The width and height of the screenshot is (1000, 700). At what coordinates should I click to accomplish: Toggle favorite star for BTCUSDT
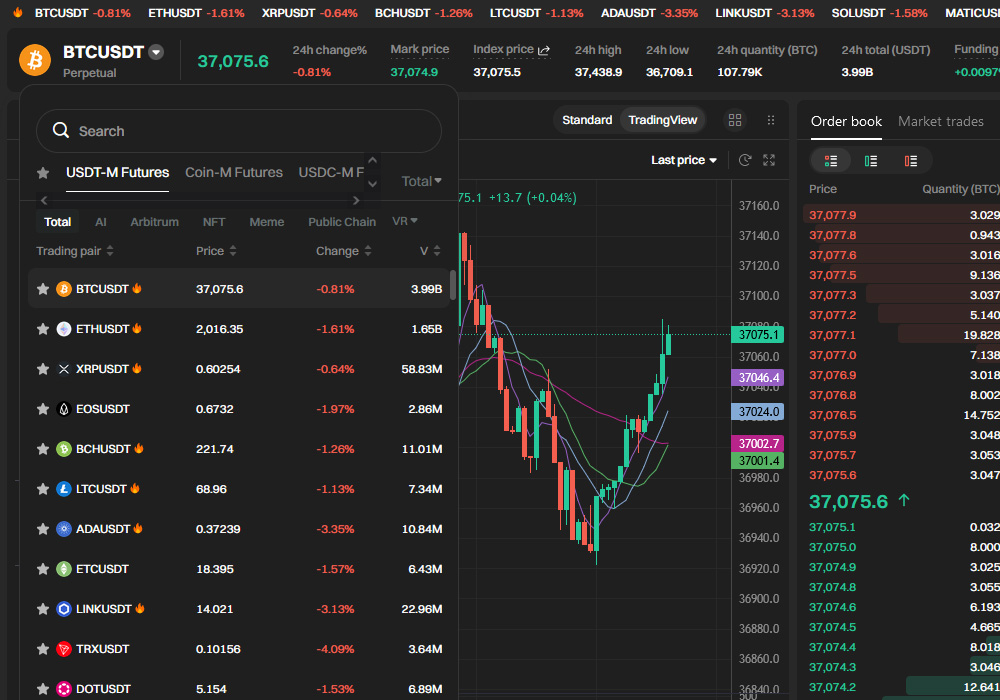click(x=43, y=289)
